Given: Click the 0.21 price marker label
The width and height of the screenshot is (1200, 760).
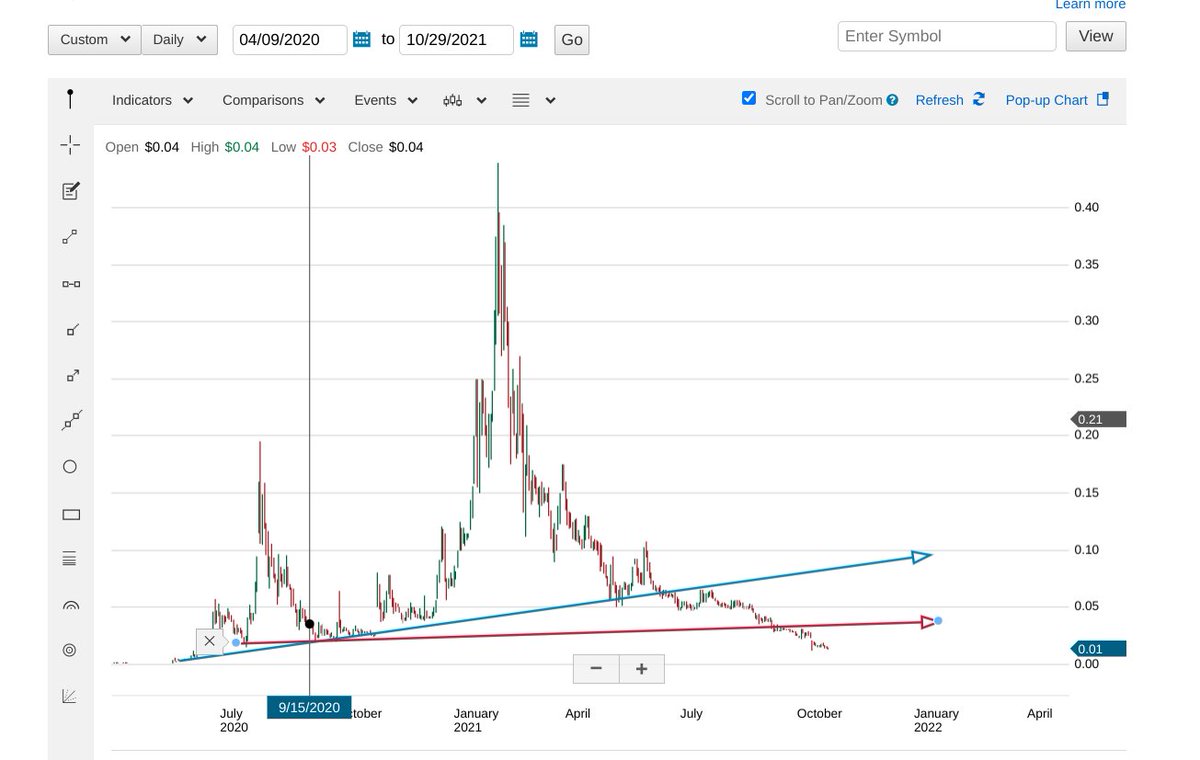Looking at the screenshot, I should click(x=1097, y=419).
